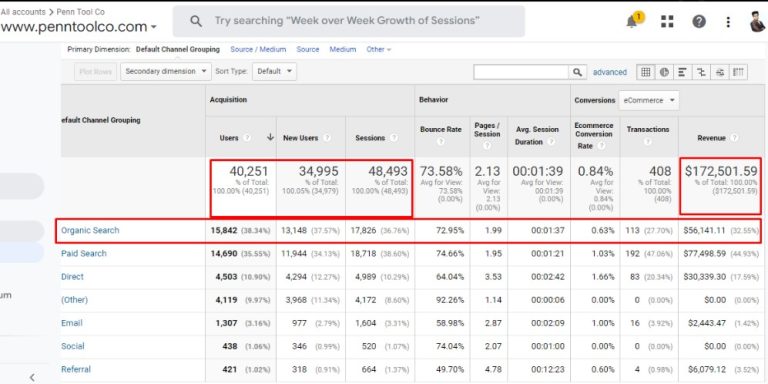Open the eCommerce conversions dropdown
The image size is (768, 384).
648,100
